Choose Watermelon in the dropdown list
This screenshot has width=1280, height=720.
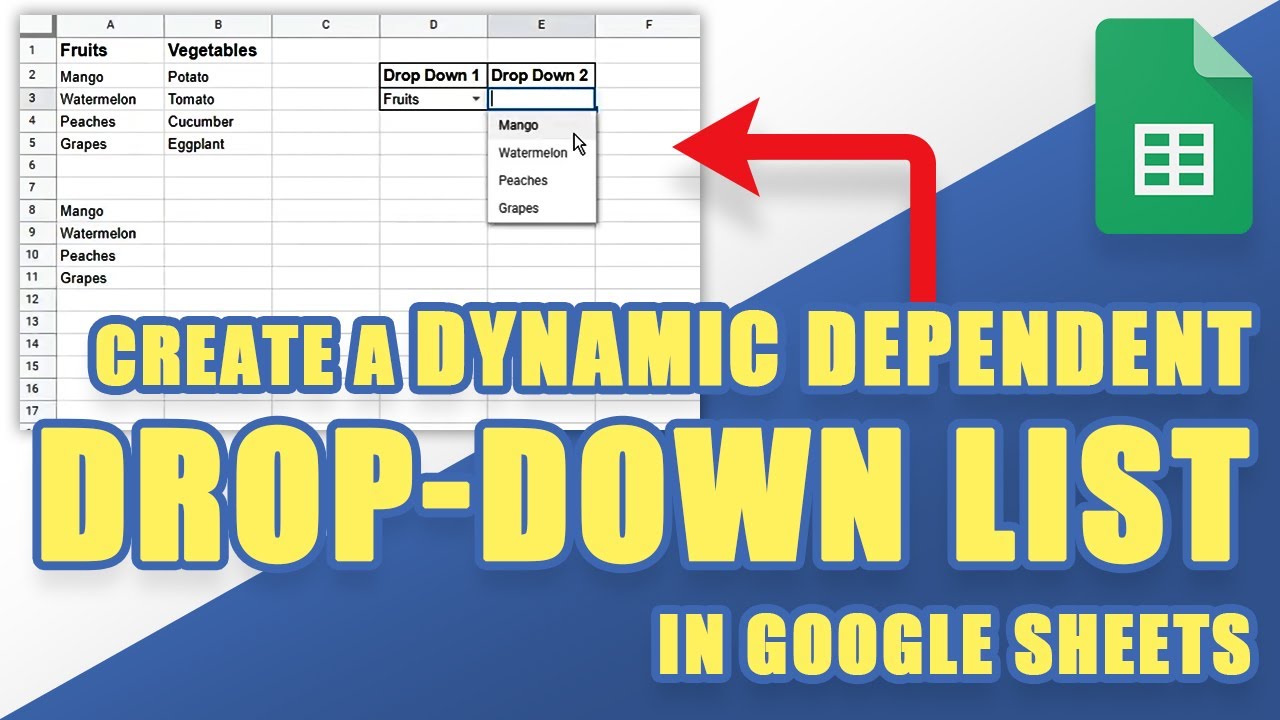tap(542, 153)
